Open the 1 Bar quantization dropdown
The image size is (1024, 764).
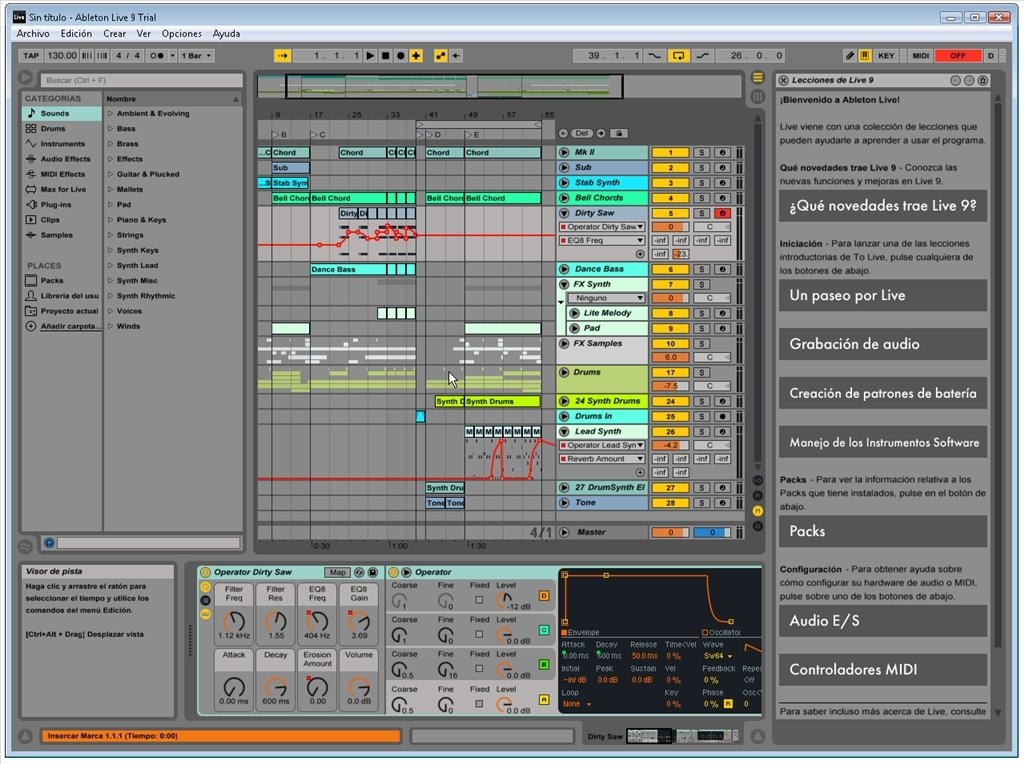click(x=196, y=56)
